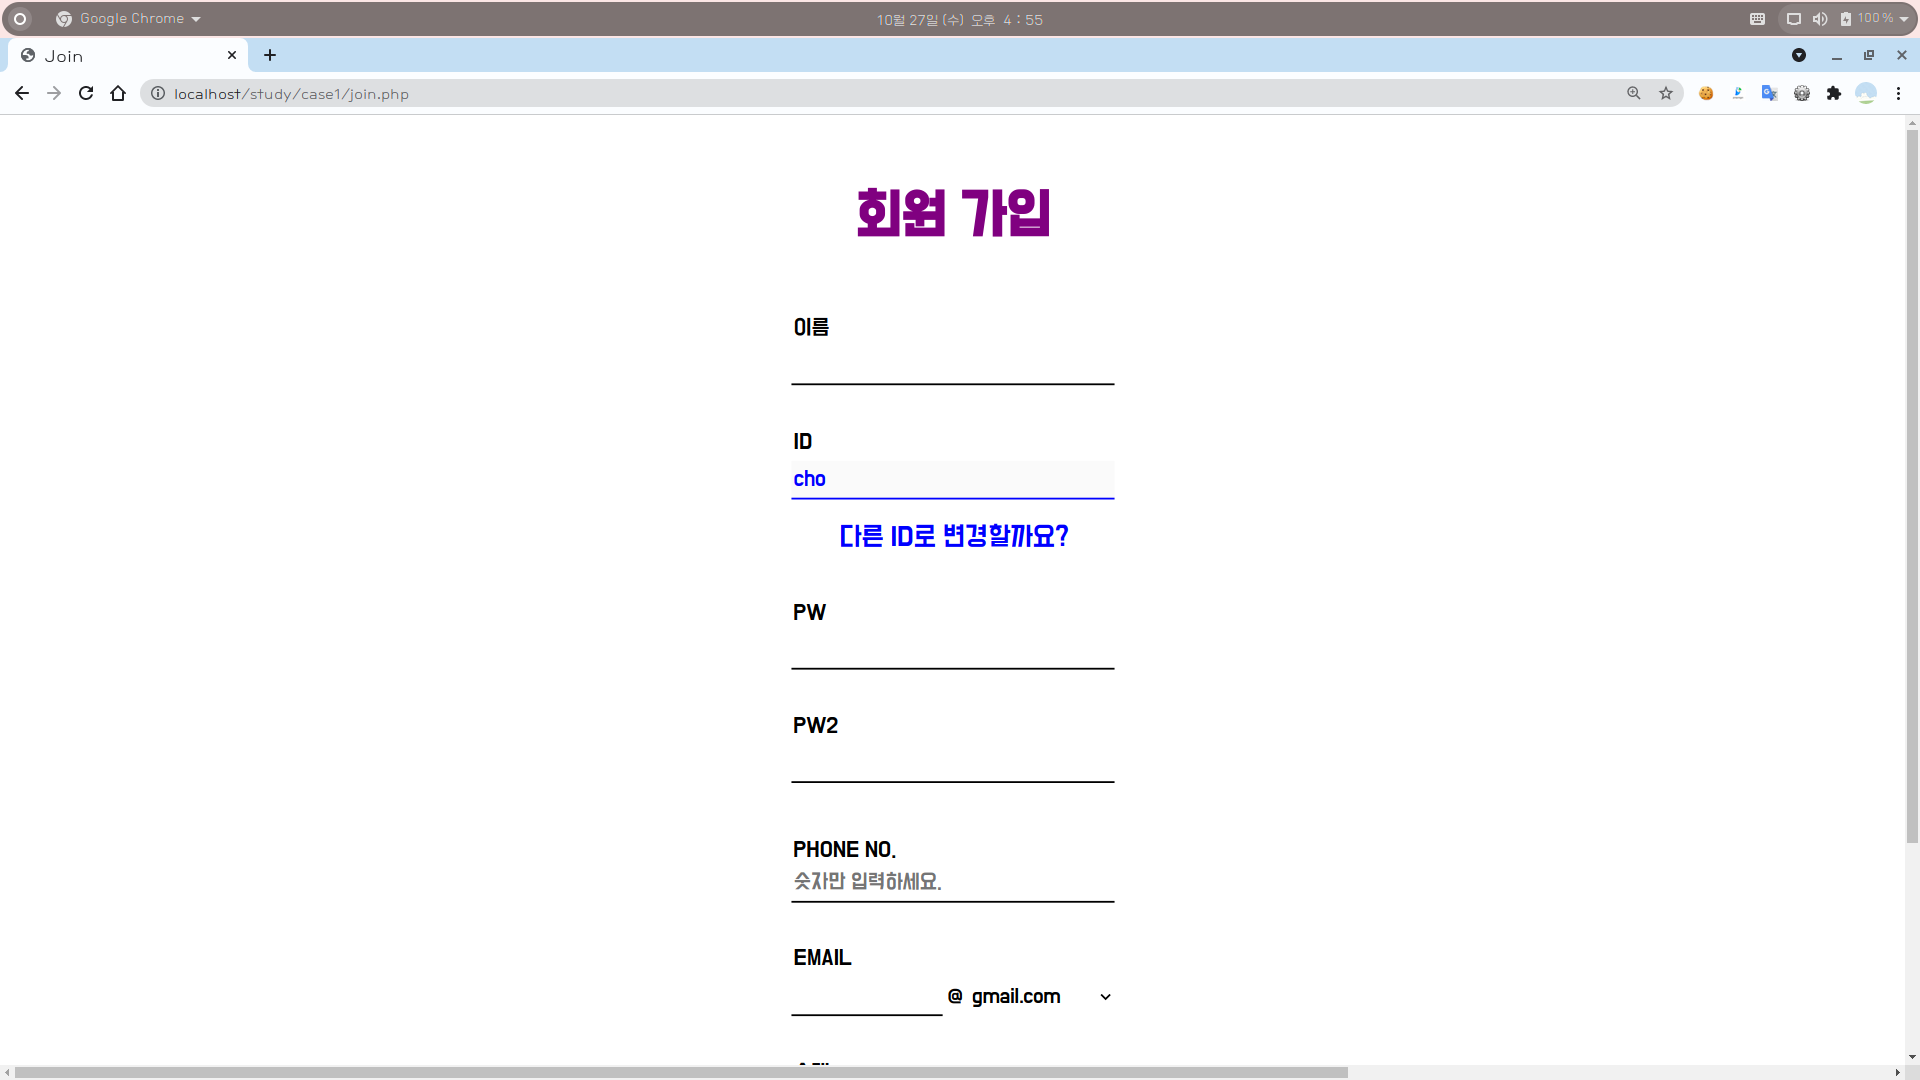Open the Chrome profile avatar
Screen dimensions: 1920x1080
pyautogui.click(x=1865, y=93)
